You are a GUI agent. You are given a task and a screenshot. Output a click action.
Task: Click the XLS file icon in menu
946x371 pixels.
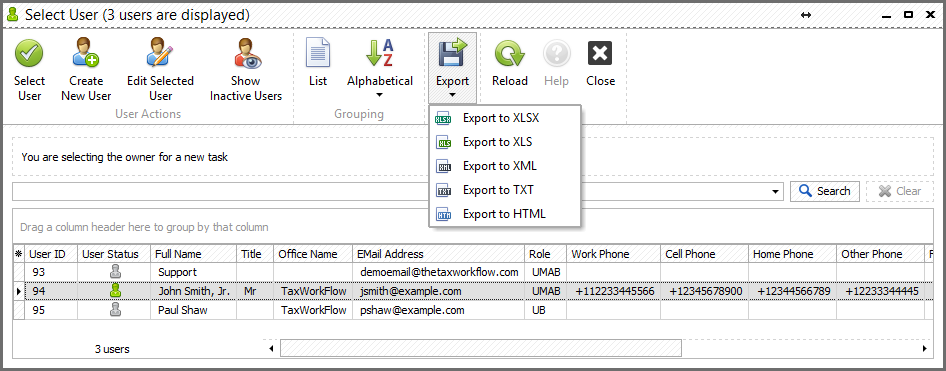[443, 142]
